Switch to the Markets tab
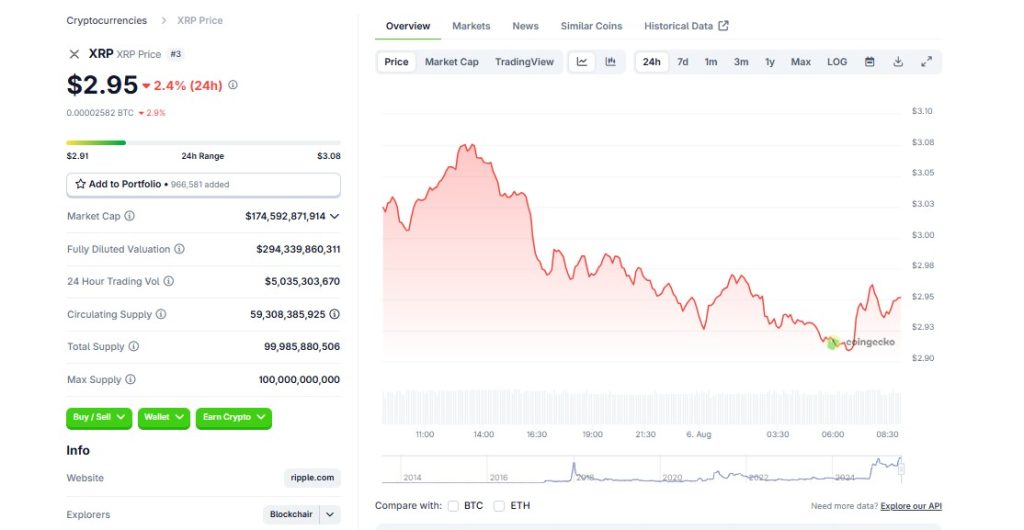This screenshot has width=1024, height=530. (471, 26)
